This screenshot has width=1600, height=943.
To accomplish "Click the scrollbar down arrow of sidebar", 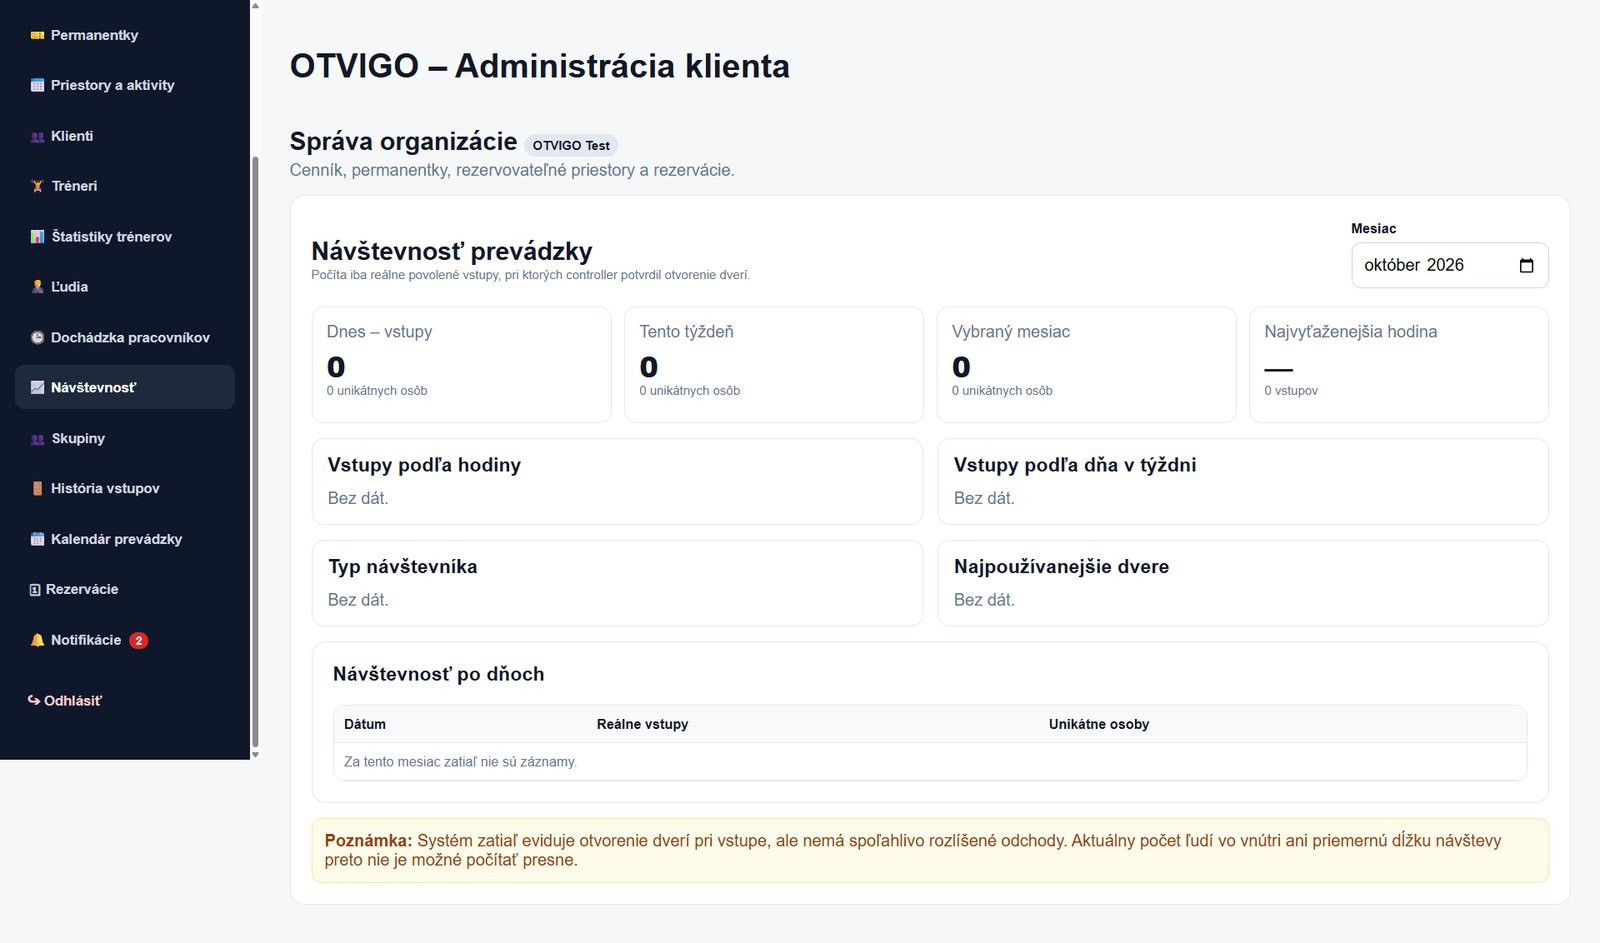I will point(255,754).
